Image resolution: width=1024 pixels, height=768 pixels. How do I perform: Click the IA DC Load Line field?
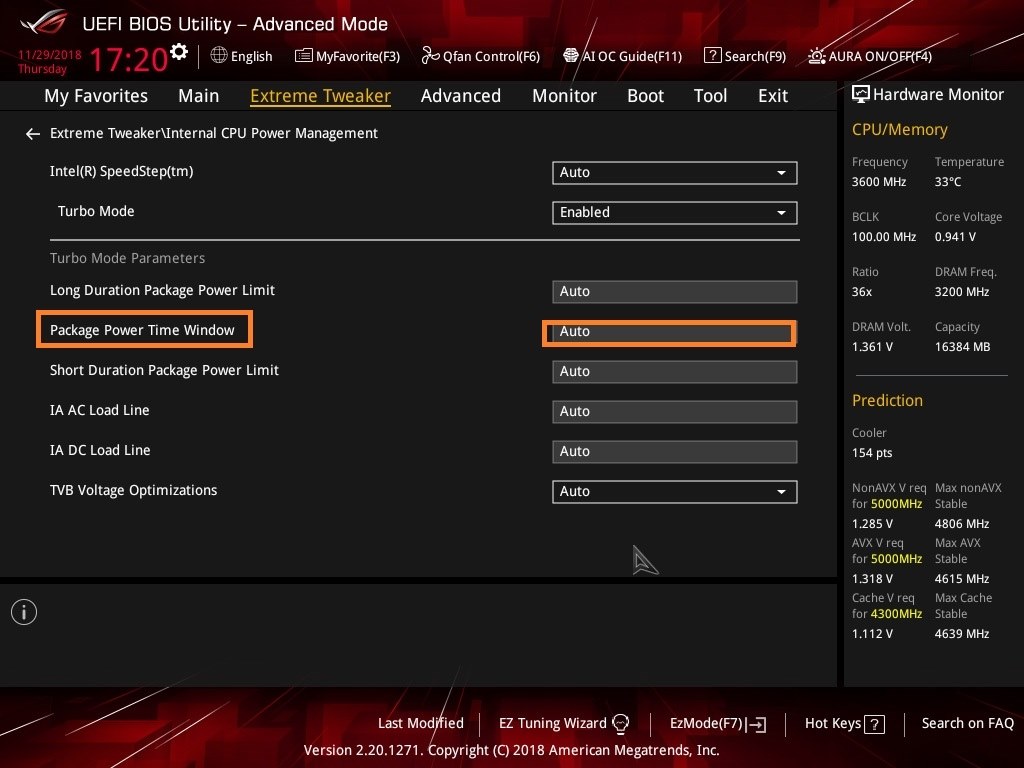[x=675, y=451]
